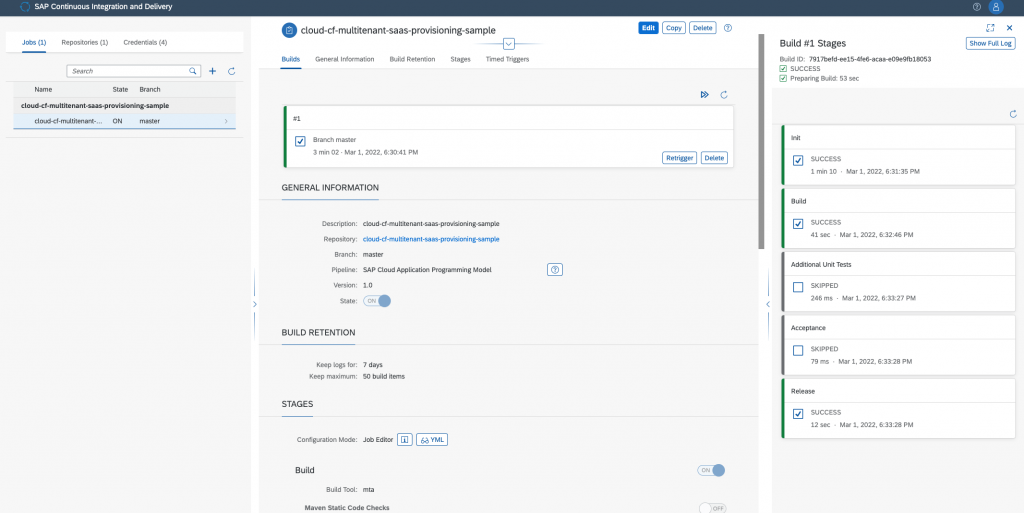Retrigger build #1

coord(679,158)
